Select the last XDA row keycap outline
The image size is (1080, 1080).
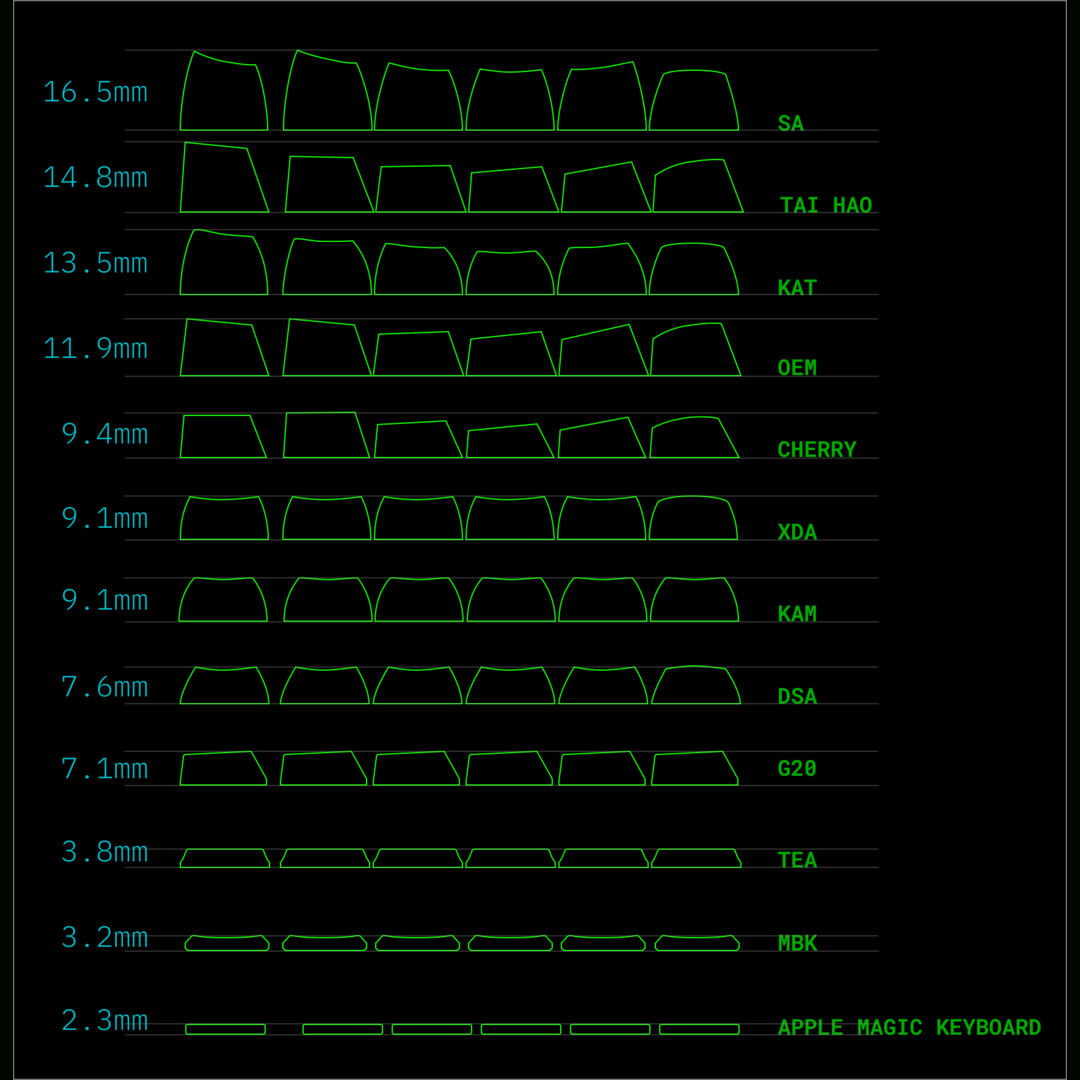coord(693,519)
